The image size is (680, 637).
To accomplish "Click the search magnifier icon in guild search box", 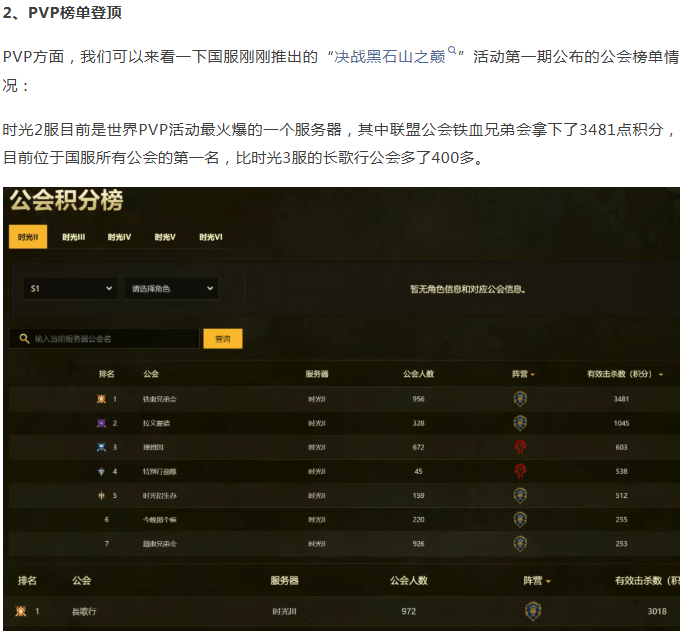I will (24, 339).
